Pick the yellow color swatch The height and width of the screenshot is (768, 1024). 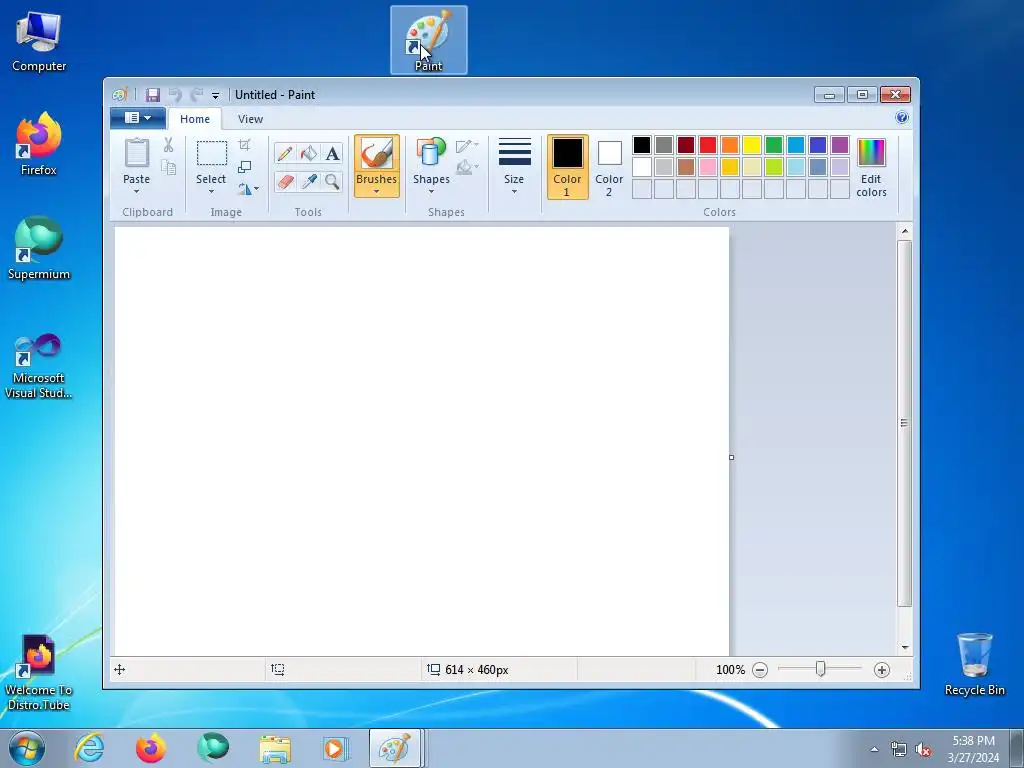[x=752, y=144]
